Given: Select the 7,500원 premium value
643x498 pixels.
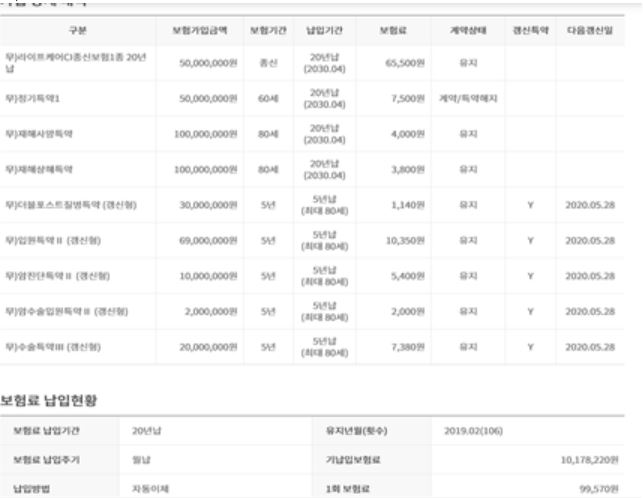Looking at the screenshot, I should (x=408, y=98).
